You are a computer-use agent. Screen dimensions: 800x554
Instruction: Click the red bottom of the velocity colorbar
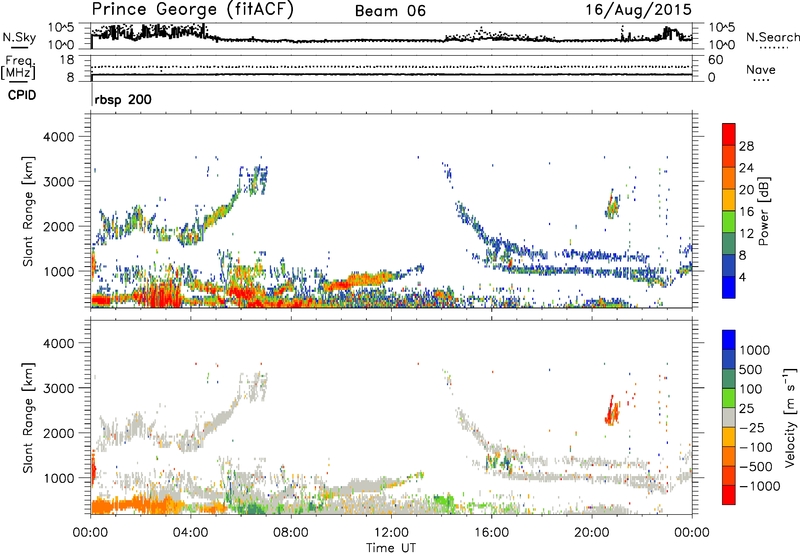pos(729,495)
